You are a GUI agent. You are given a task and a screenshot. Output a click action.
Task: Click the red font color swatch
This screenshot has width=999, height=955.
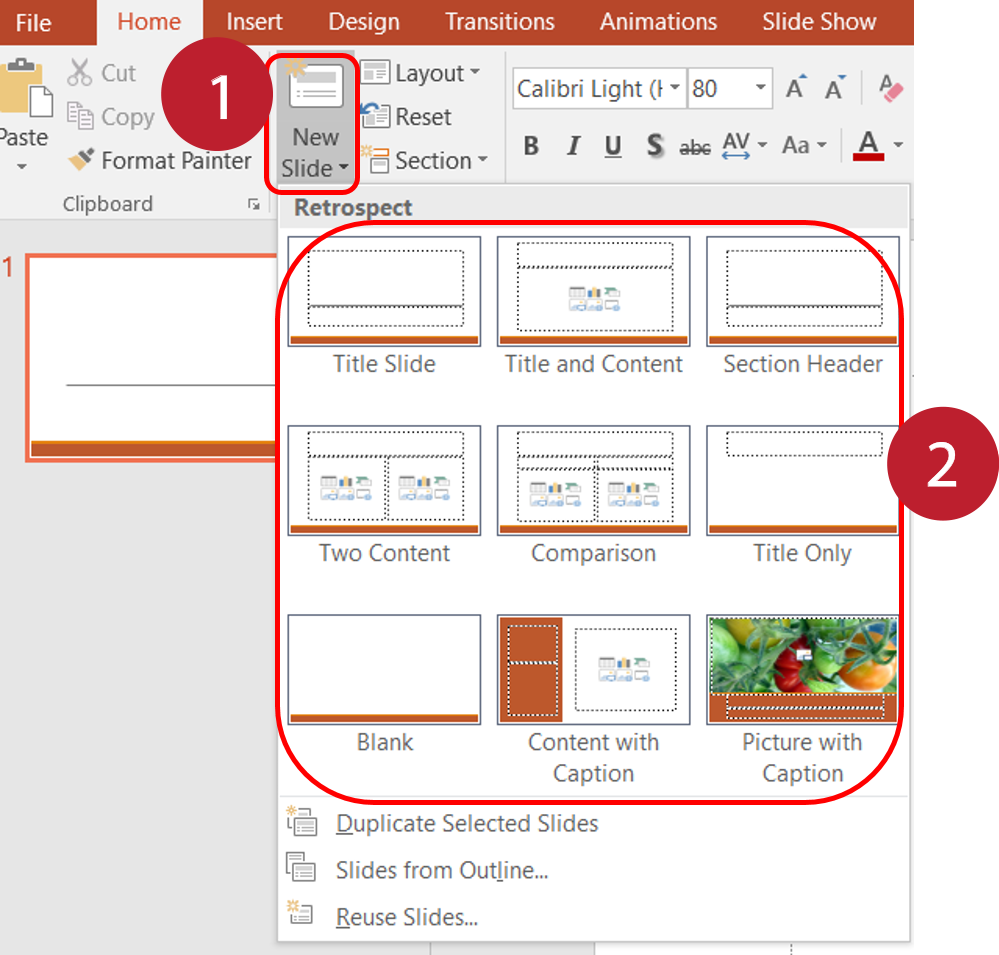coord(869,148)
